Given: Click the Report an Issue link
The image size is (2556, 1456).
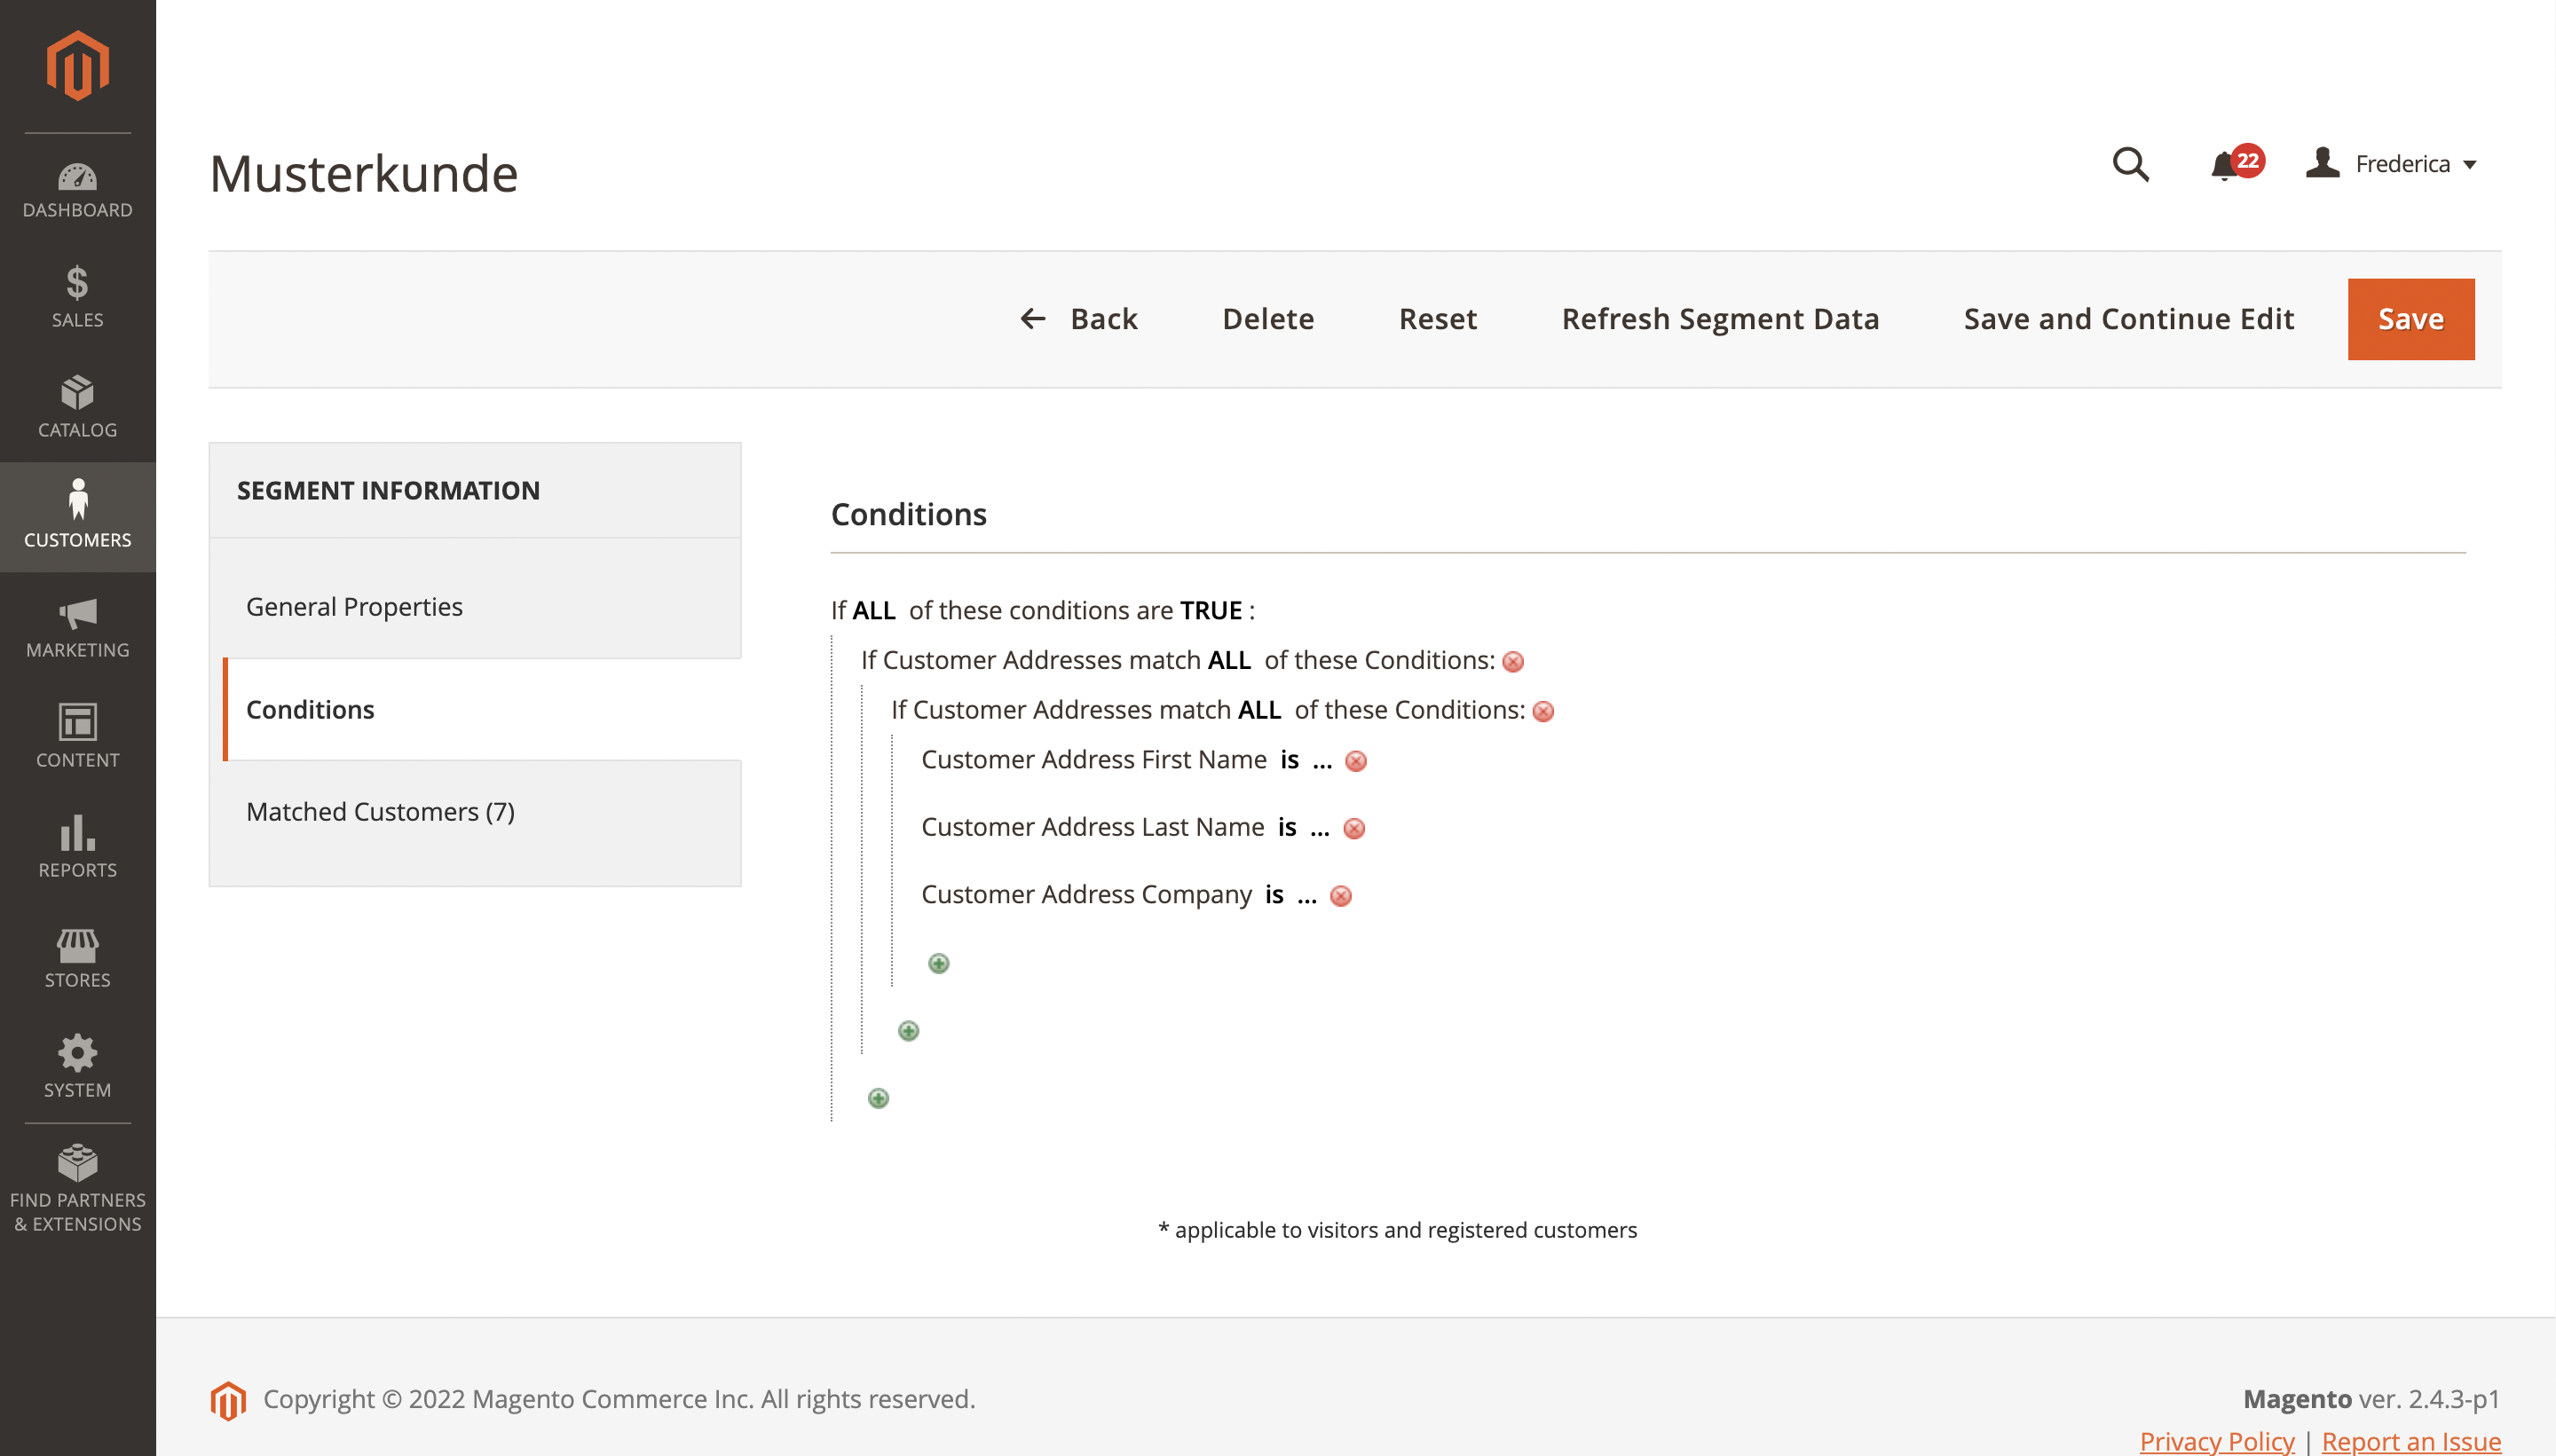Looking at the screenshot, I should tap(2410, 1441).
